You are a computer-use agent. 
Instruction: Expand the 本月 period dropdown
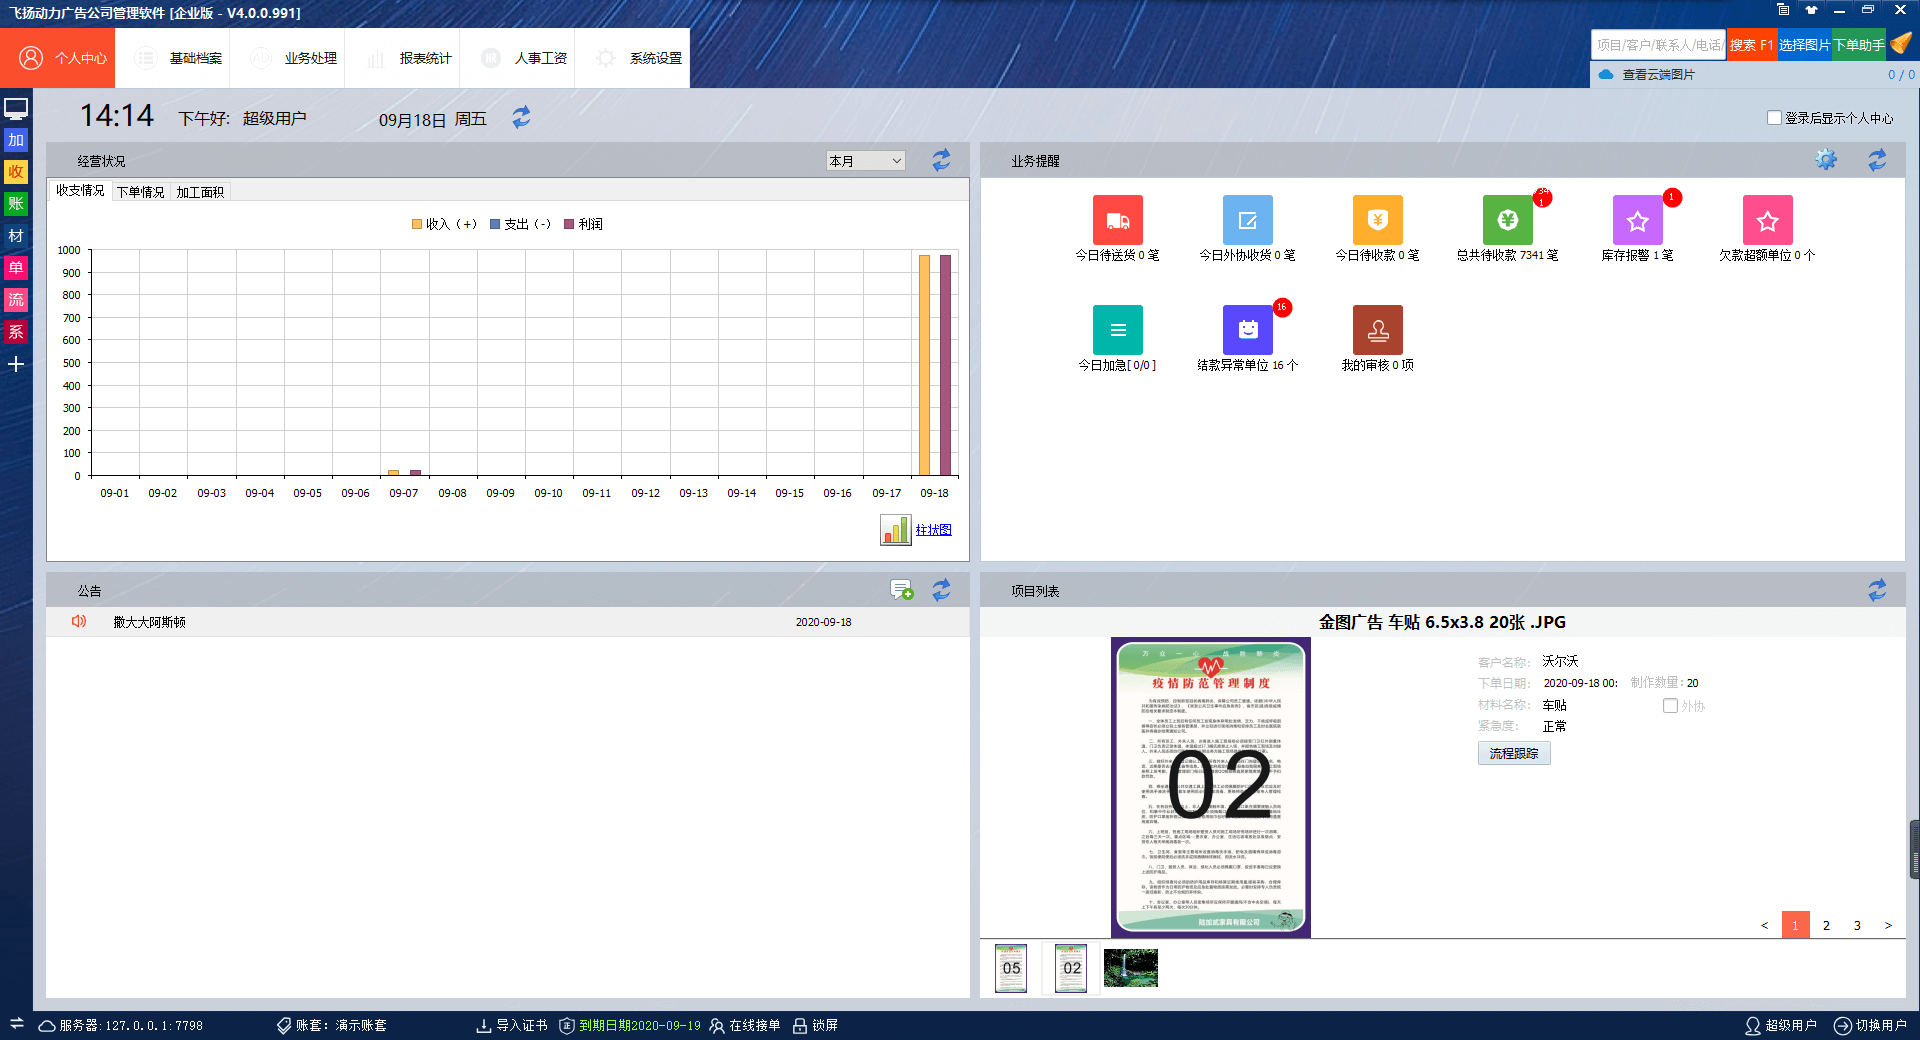[865, 161]
